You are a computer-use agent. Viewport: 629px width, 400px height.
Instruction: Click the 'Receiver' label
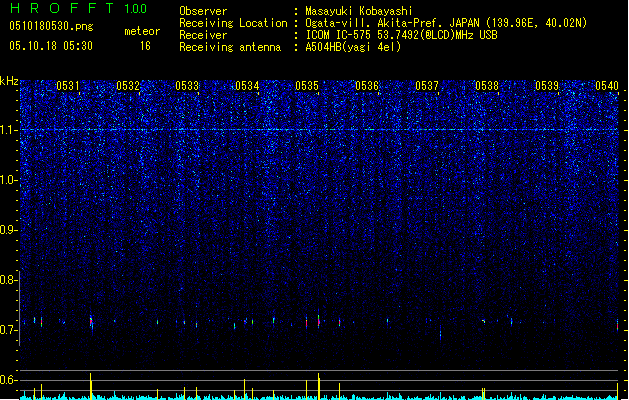tap(203, 35)
